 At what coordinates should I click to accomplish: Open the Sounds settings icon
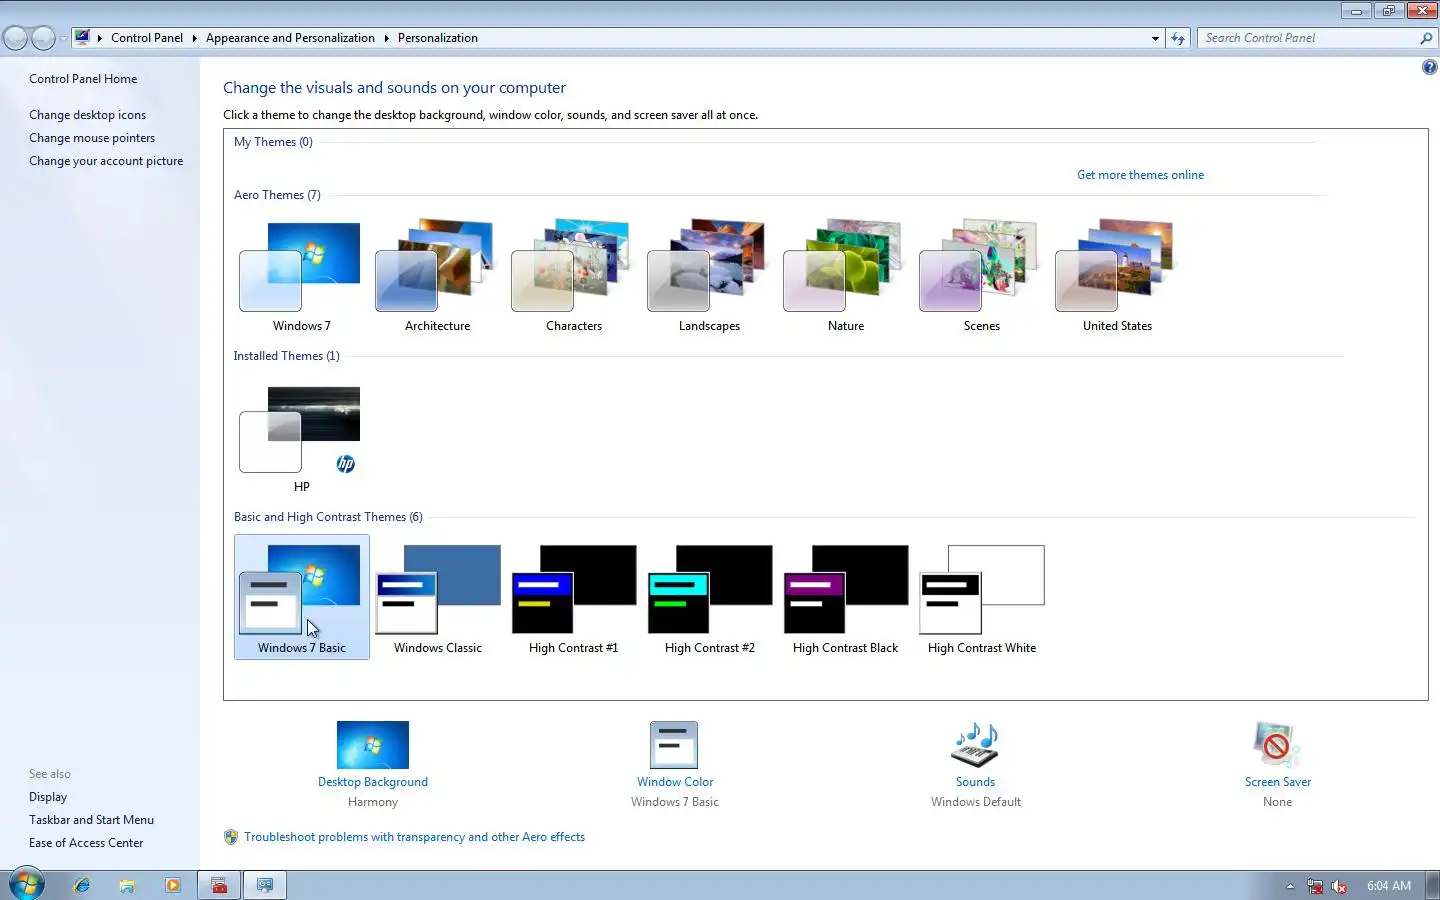click(975, 745)
